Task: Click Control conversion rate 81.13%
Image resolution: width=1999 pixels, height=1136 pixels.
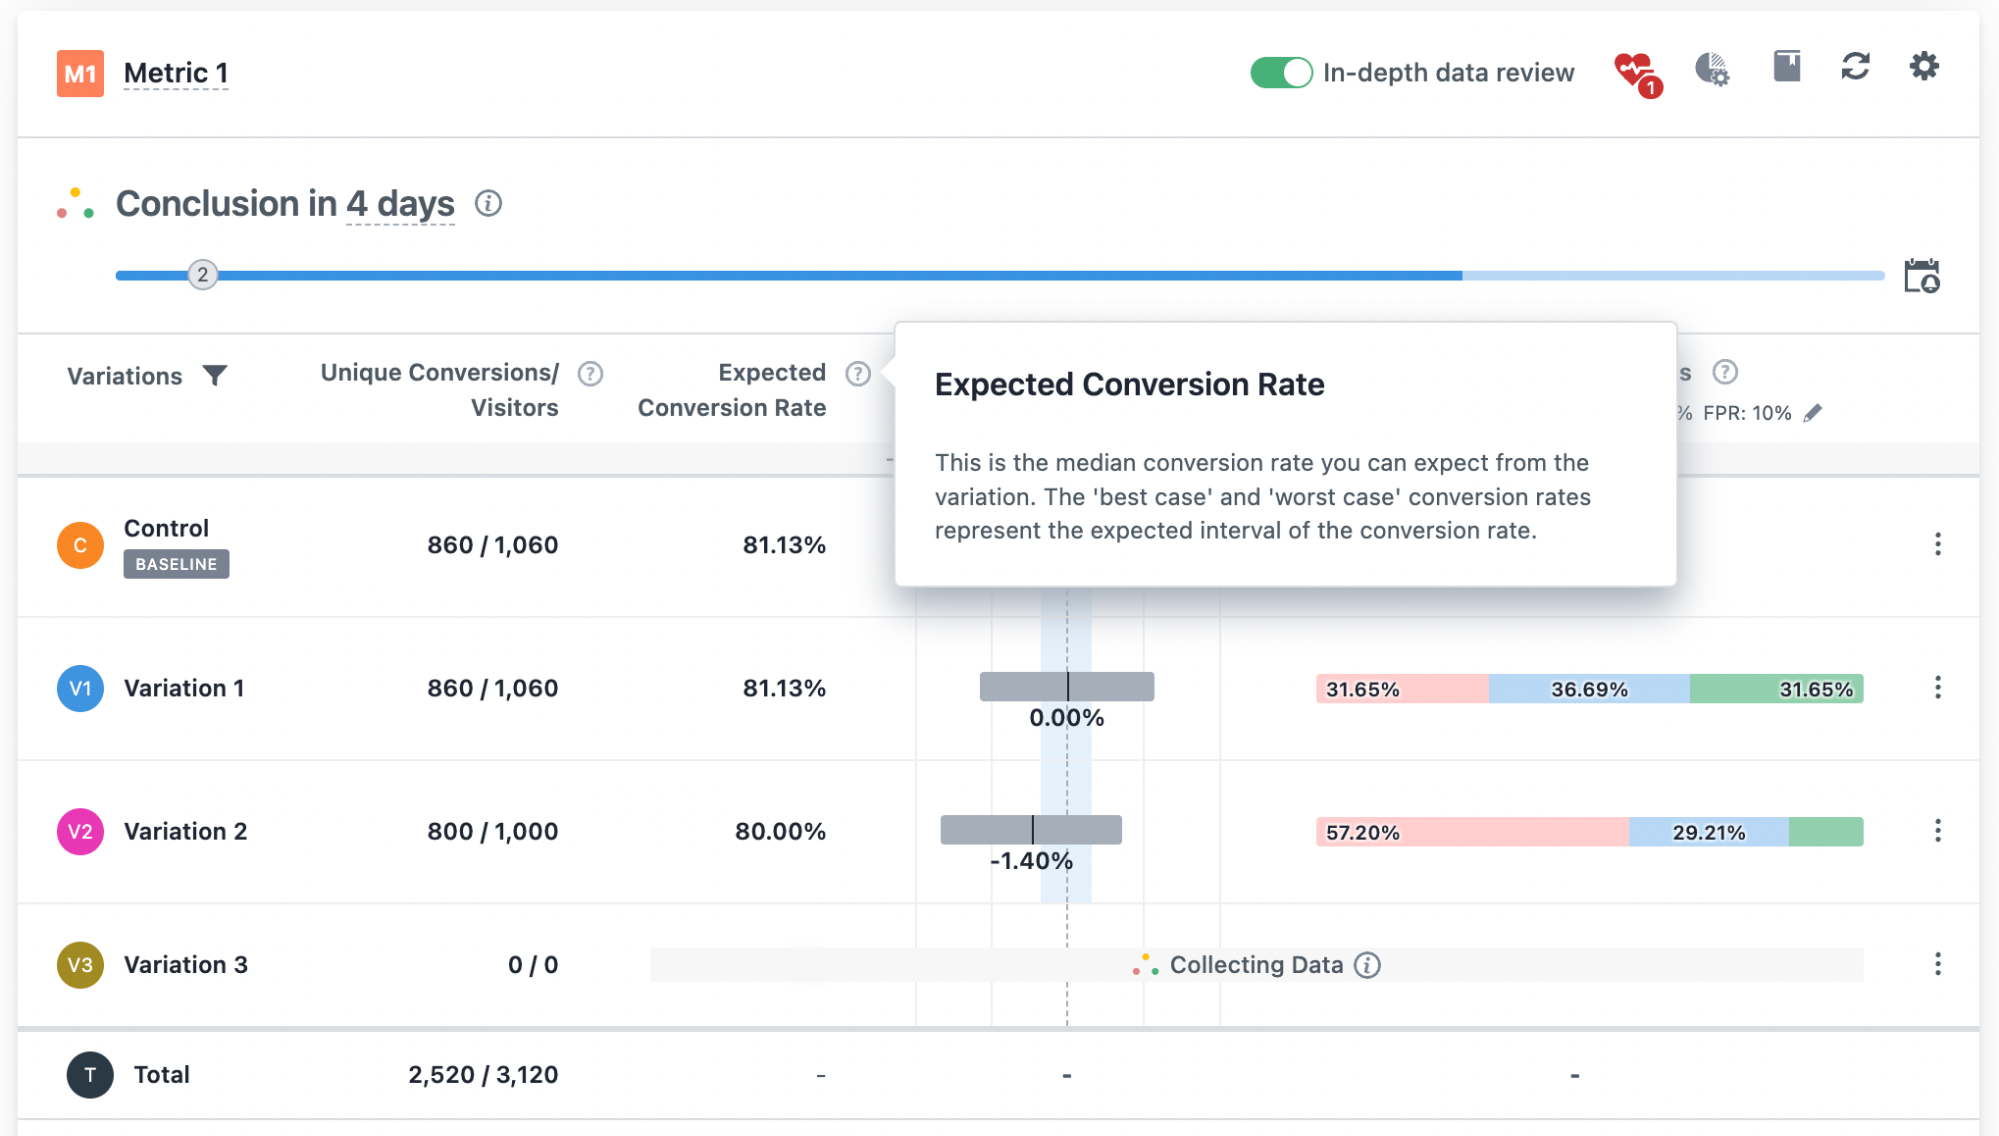Action: [x=784, y=545]
